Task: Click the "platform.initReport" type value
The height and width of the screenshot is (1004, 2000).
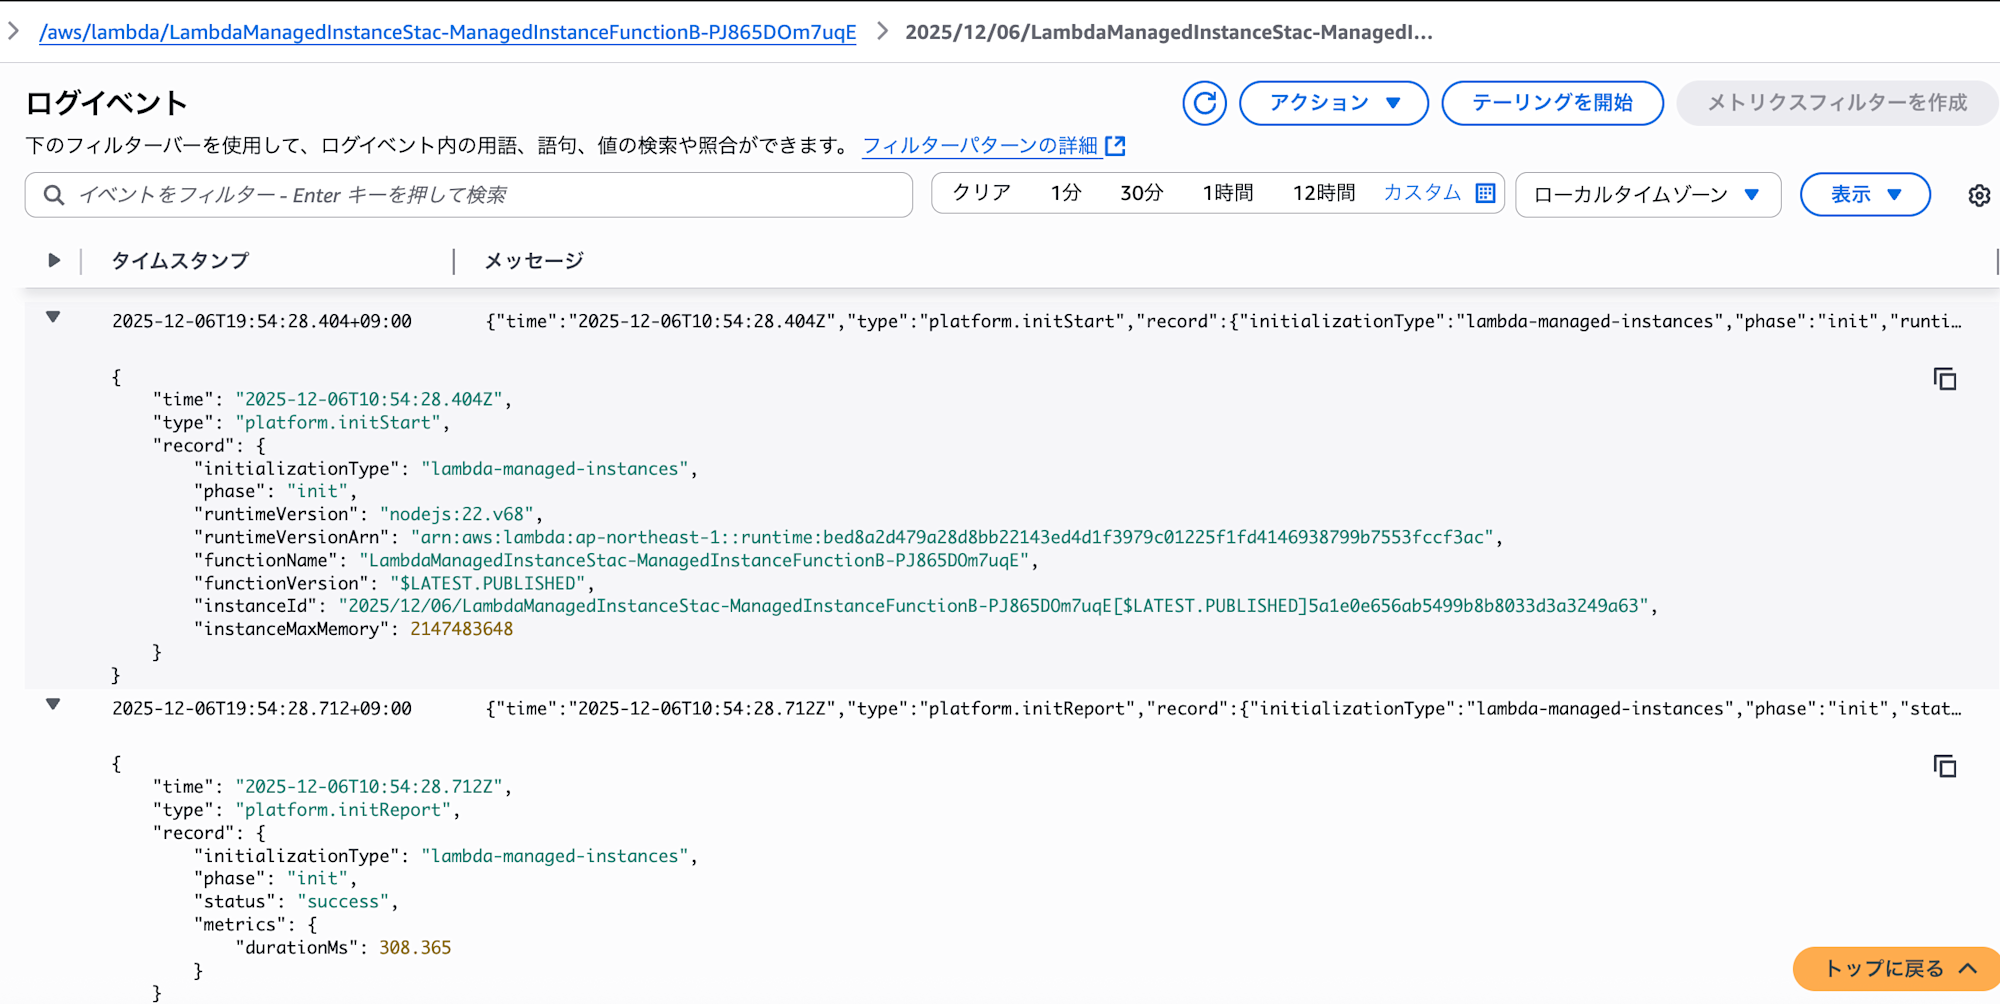Action: coord(343,810)
